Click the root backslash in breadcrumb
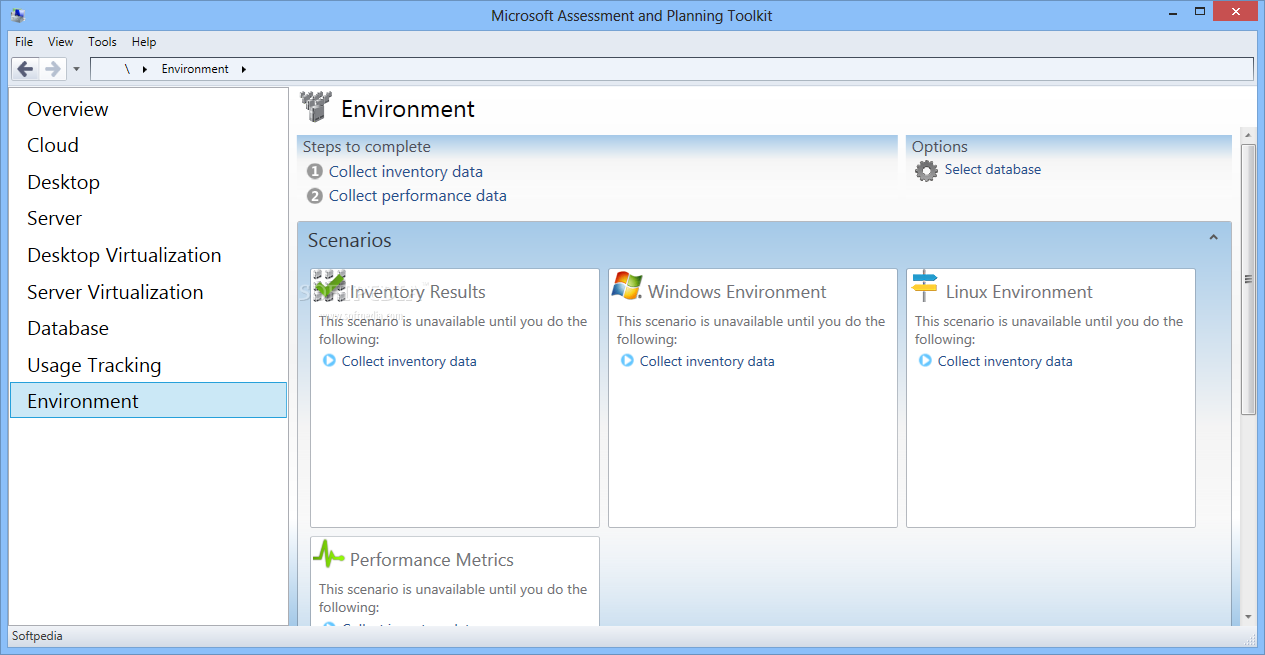This screenshot has height=655, width=1265. [x=127, y=69]
